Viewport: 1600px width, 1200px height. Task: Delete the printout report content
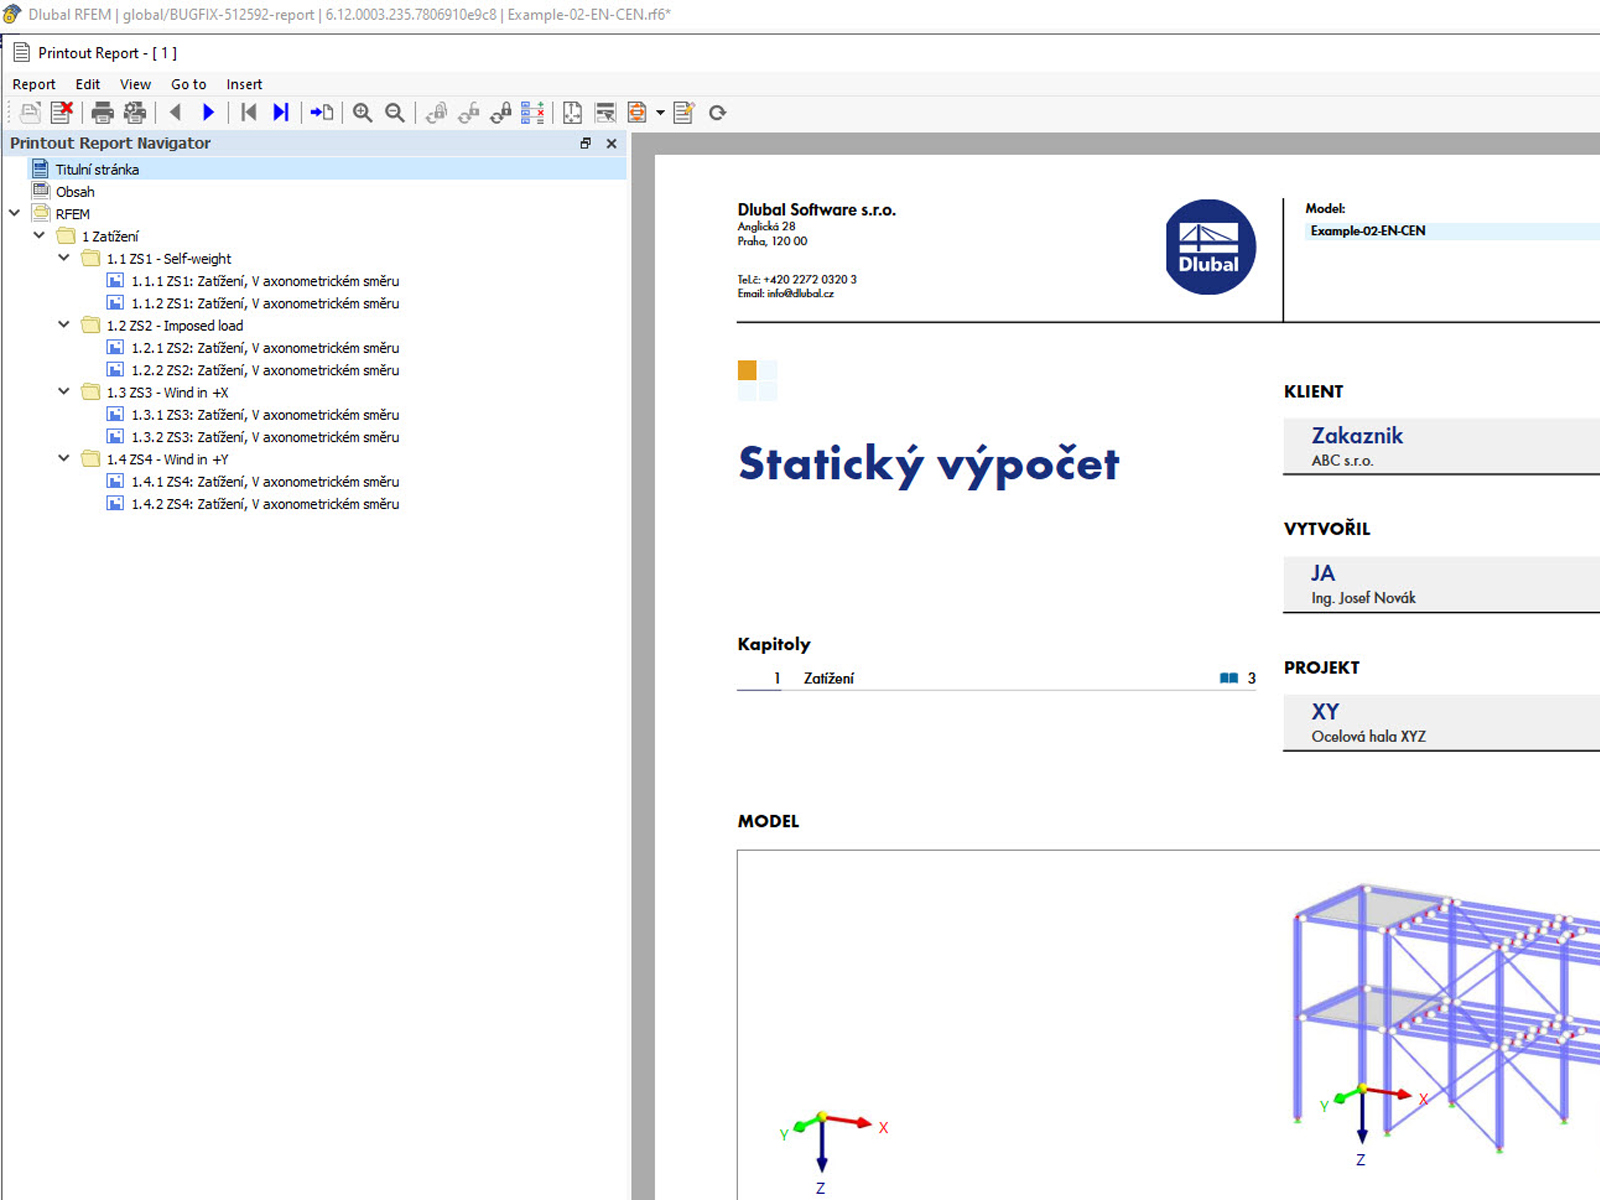pyautogui.click(x=62, y=112)
